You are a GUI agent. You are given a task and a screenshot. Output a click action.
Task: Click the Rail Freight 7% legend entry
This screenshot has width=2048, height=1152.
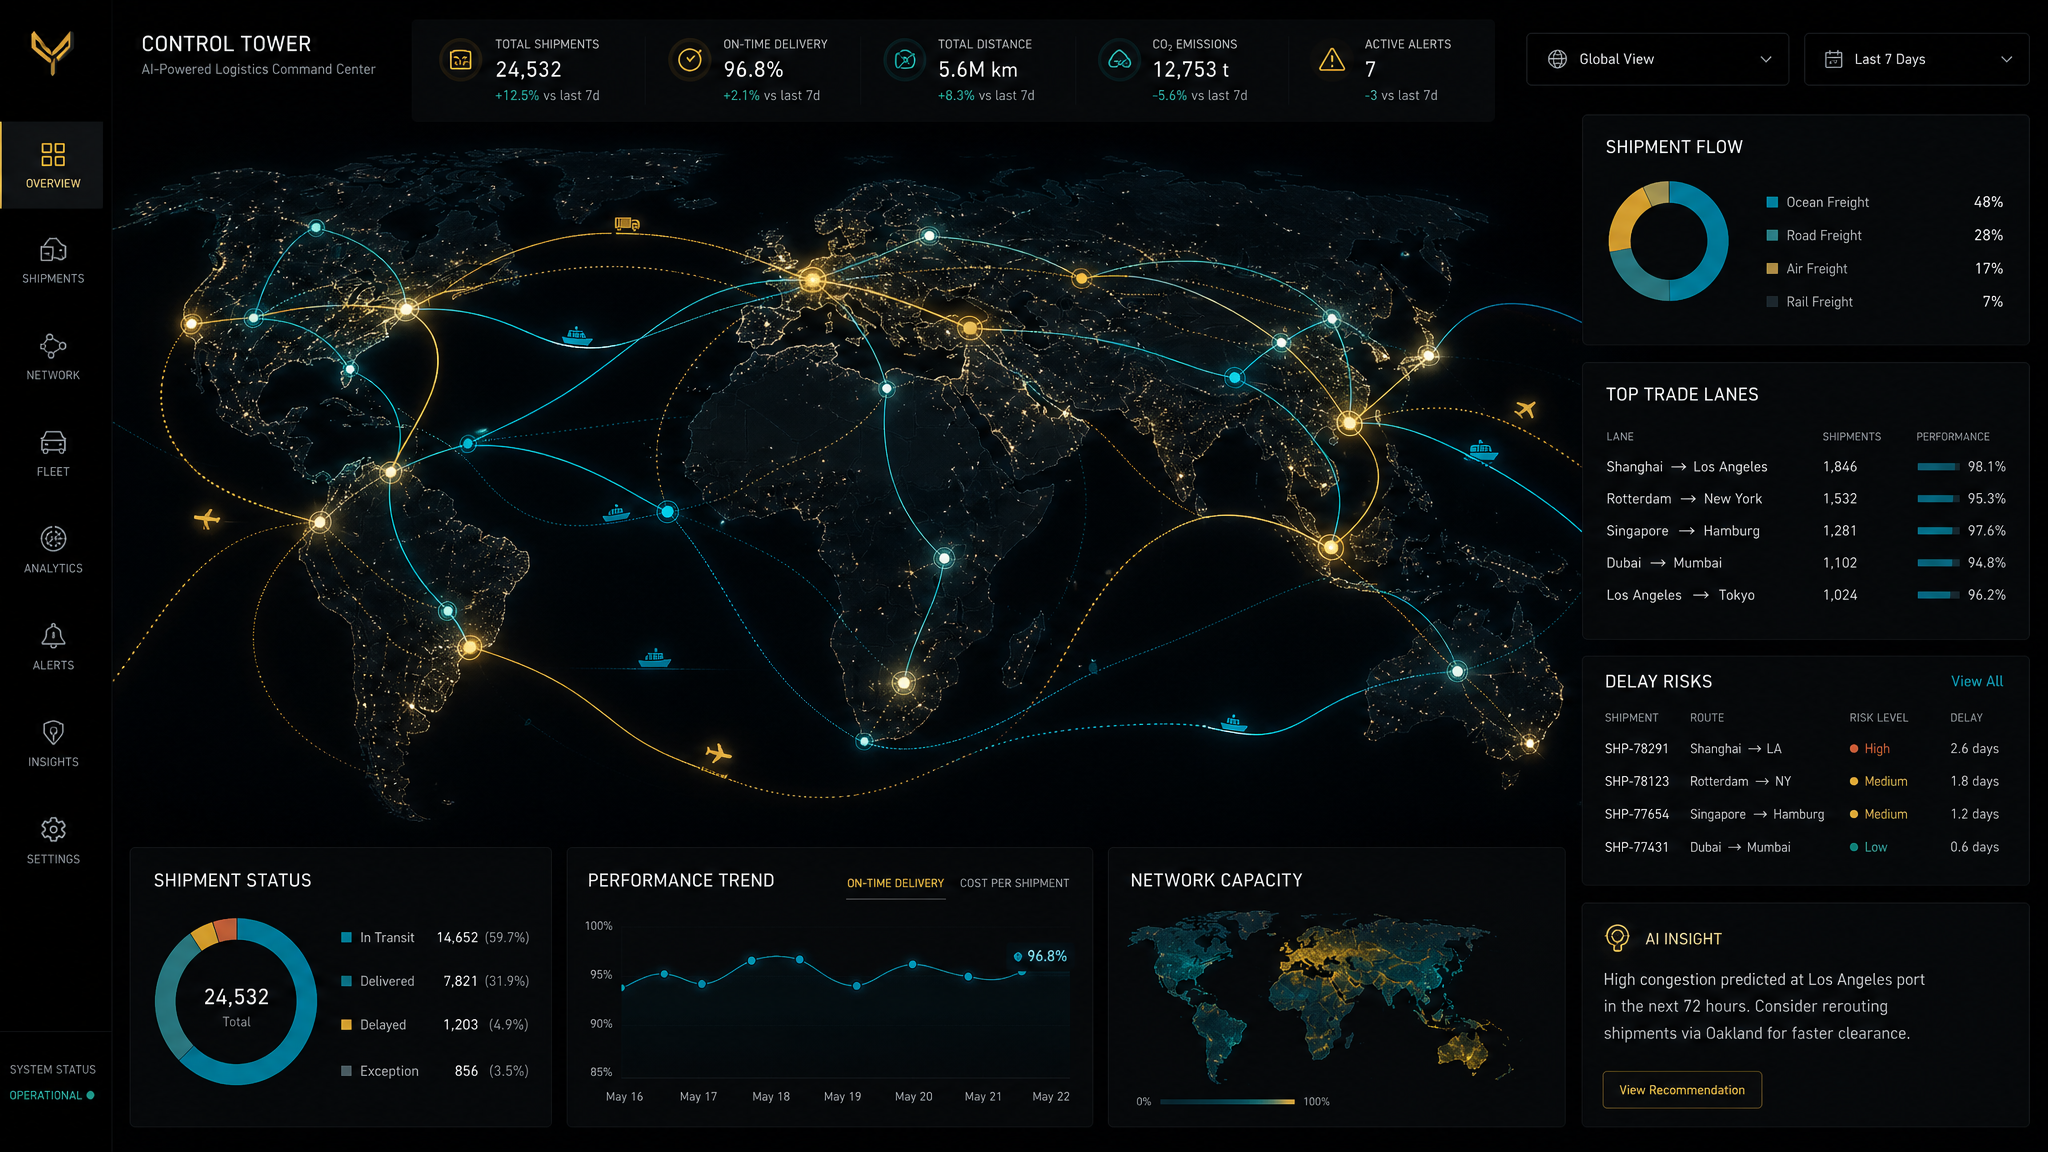1885,302
